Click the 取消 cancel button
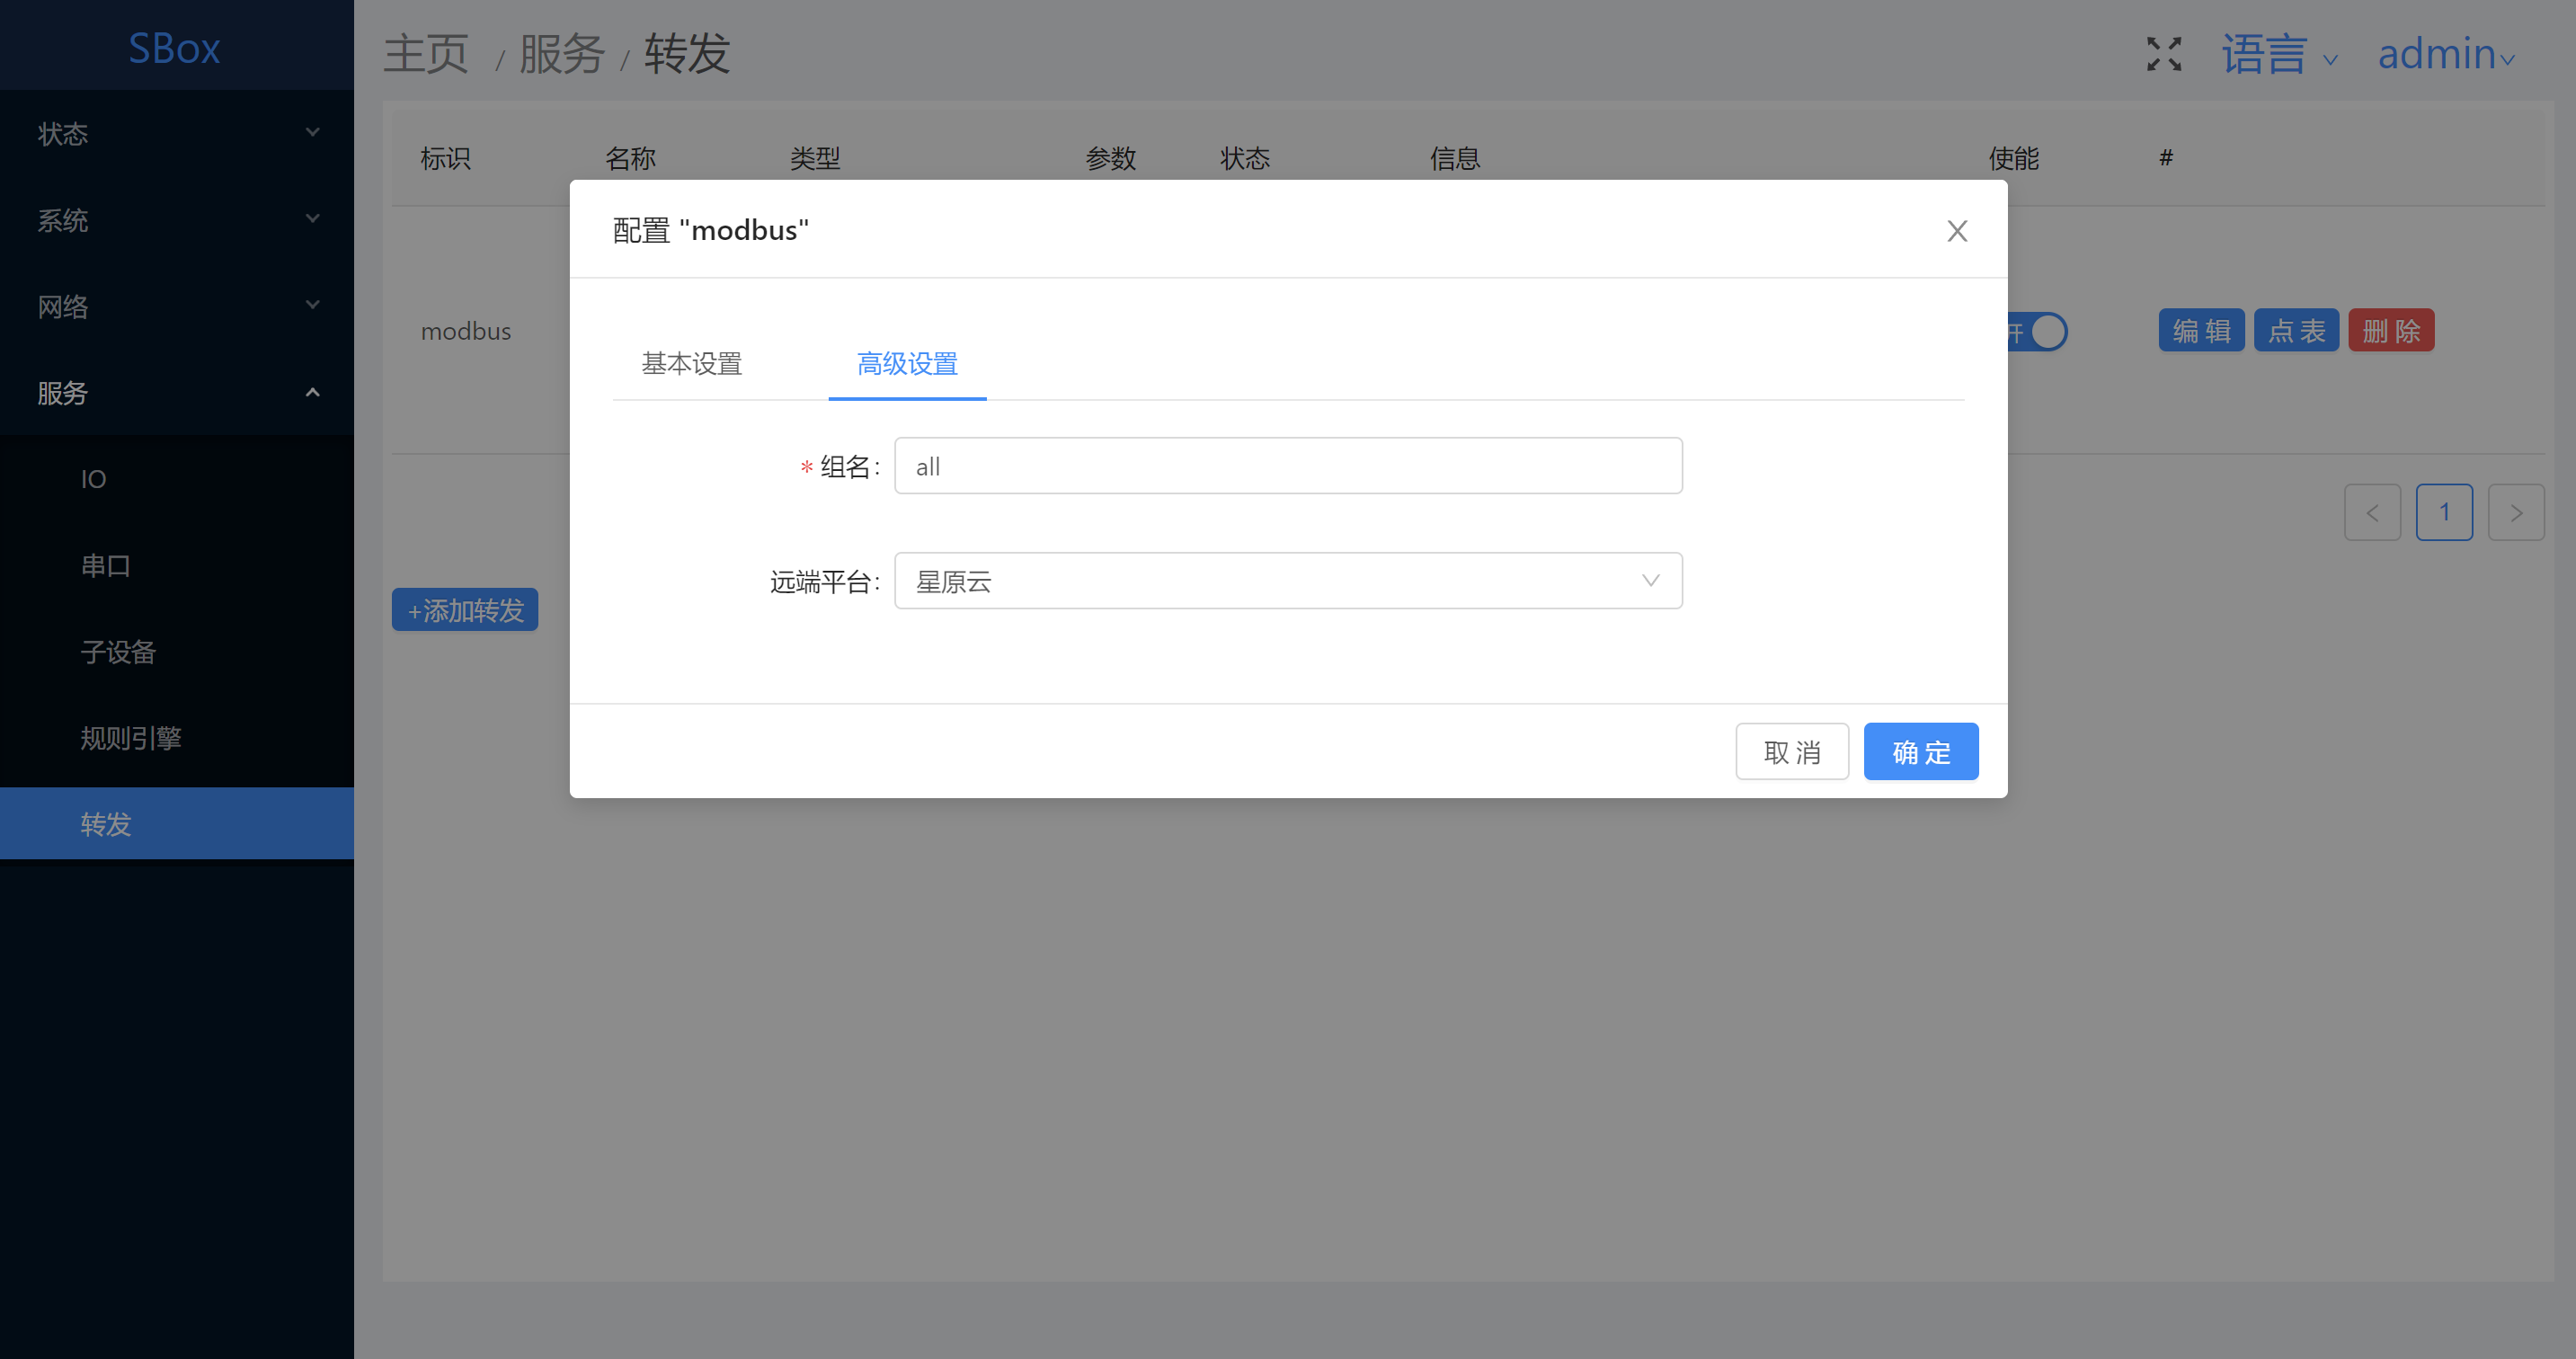The image size is (2576, 1359). point(1791,752)
